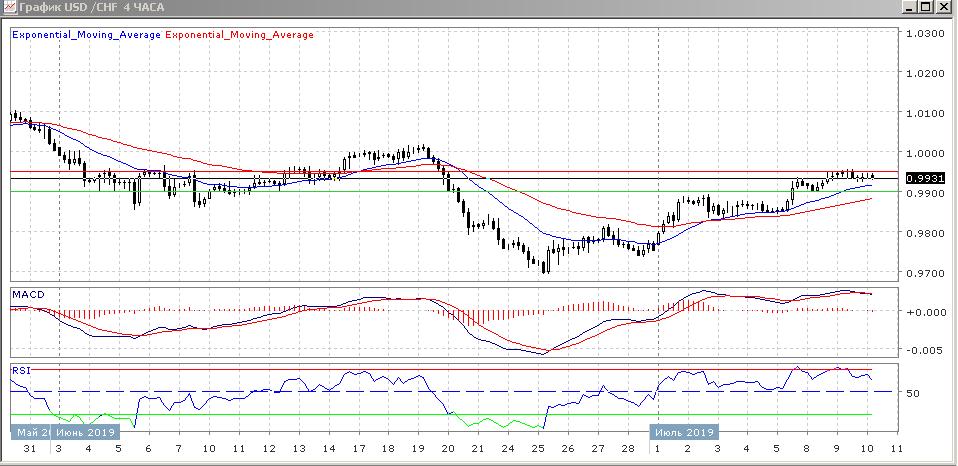The width and height of the screenshot is (958, 466).
Task: Select date 19 on the time axis
Action: tap(417, 450)
